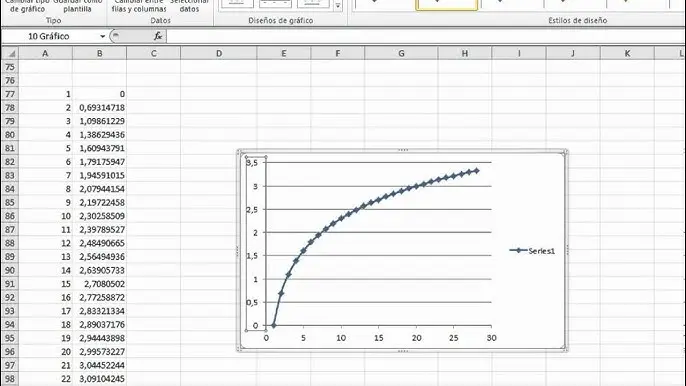Open the name box dropdown arrow
686x386 pixels.
(x=102, y=36)
